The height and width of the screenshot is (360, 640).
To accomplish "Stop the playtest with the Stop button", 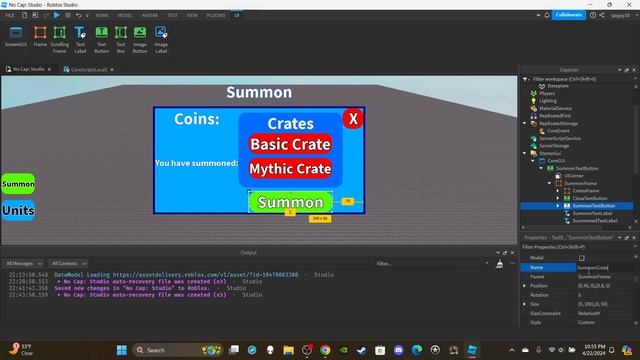I will pos(68,15).
